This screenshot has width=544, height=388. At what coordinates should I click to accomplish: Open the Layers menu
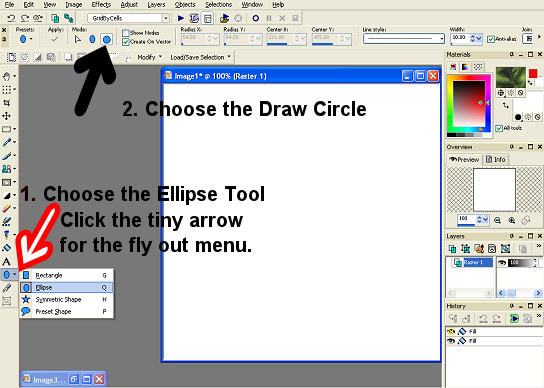pyautogui.click(x=156, y=5)
